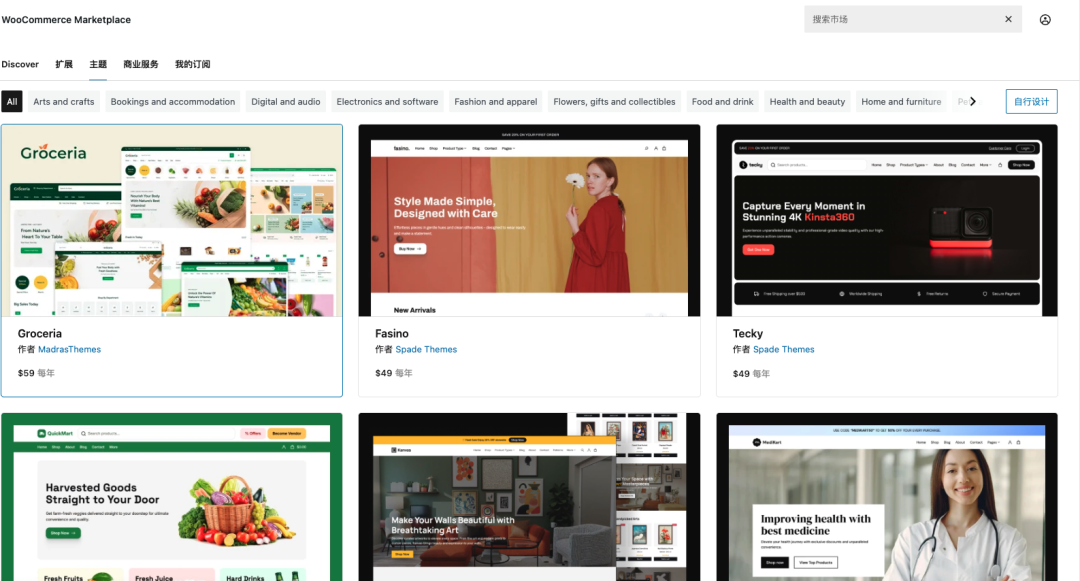Open Spade Themes link under Tecky
Viewport: 1080px width, 581px height.
click(784, 349)
